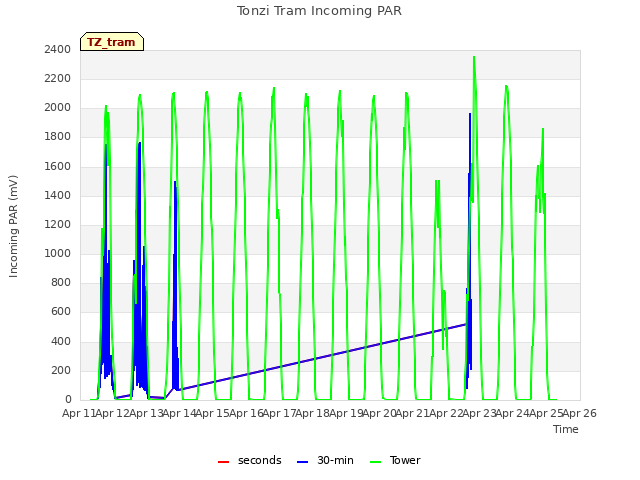Click the Apr 15 x-axis date label

click(212, 413)
